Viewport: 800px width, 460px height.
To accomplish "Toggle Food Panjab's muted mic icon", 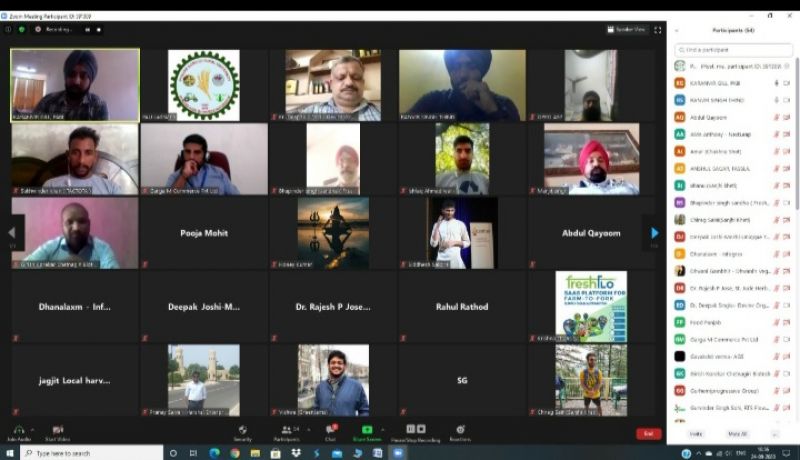I will [x=777, y=322].
